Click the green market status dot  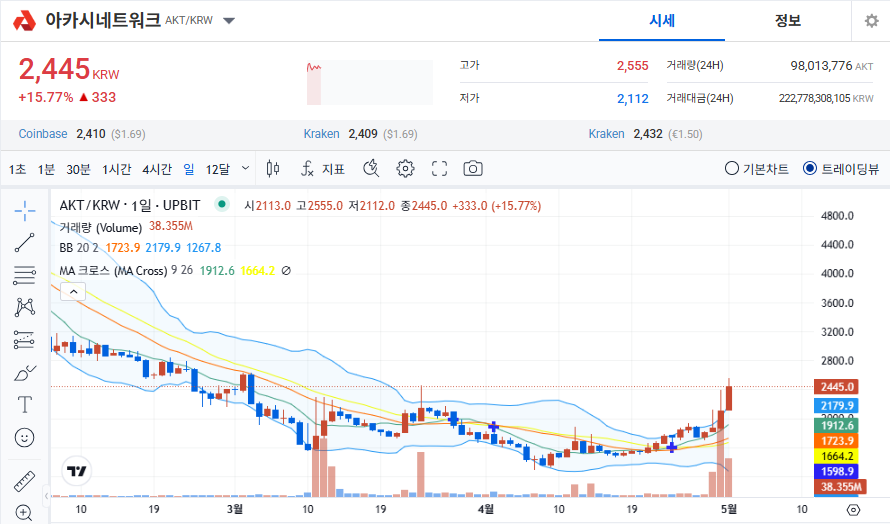(x=222, y=204)
